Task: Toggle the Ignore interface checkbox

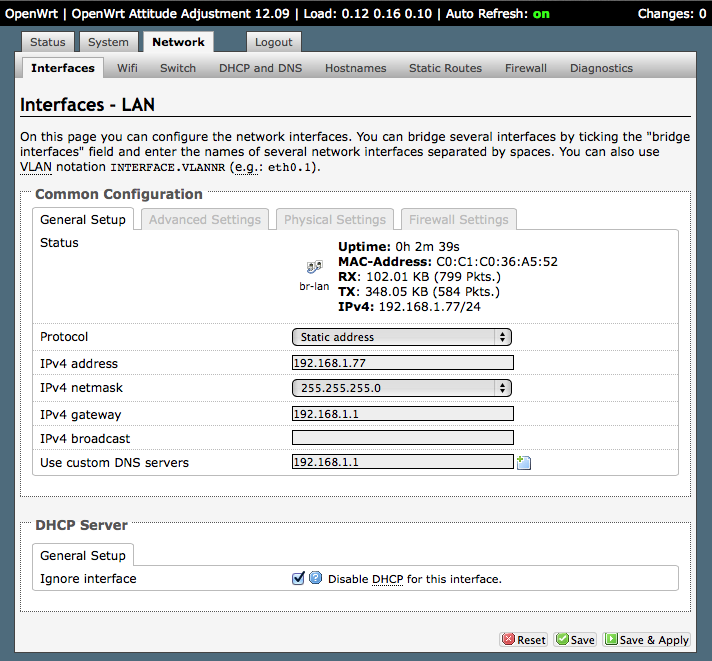Action: (298, 578)
